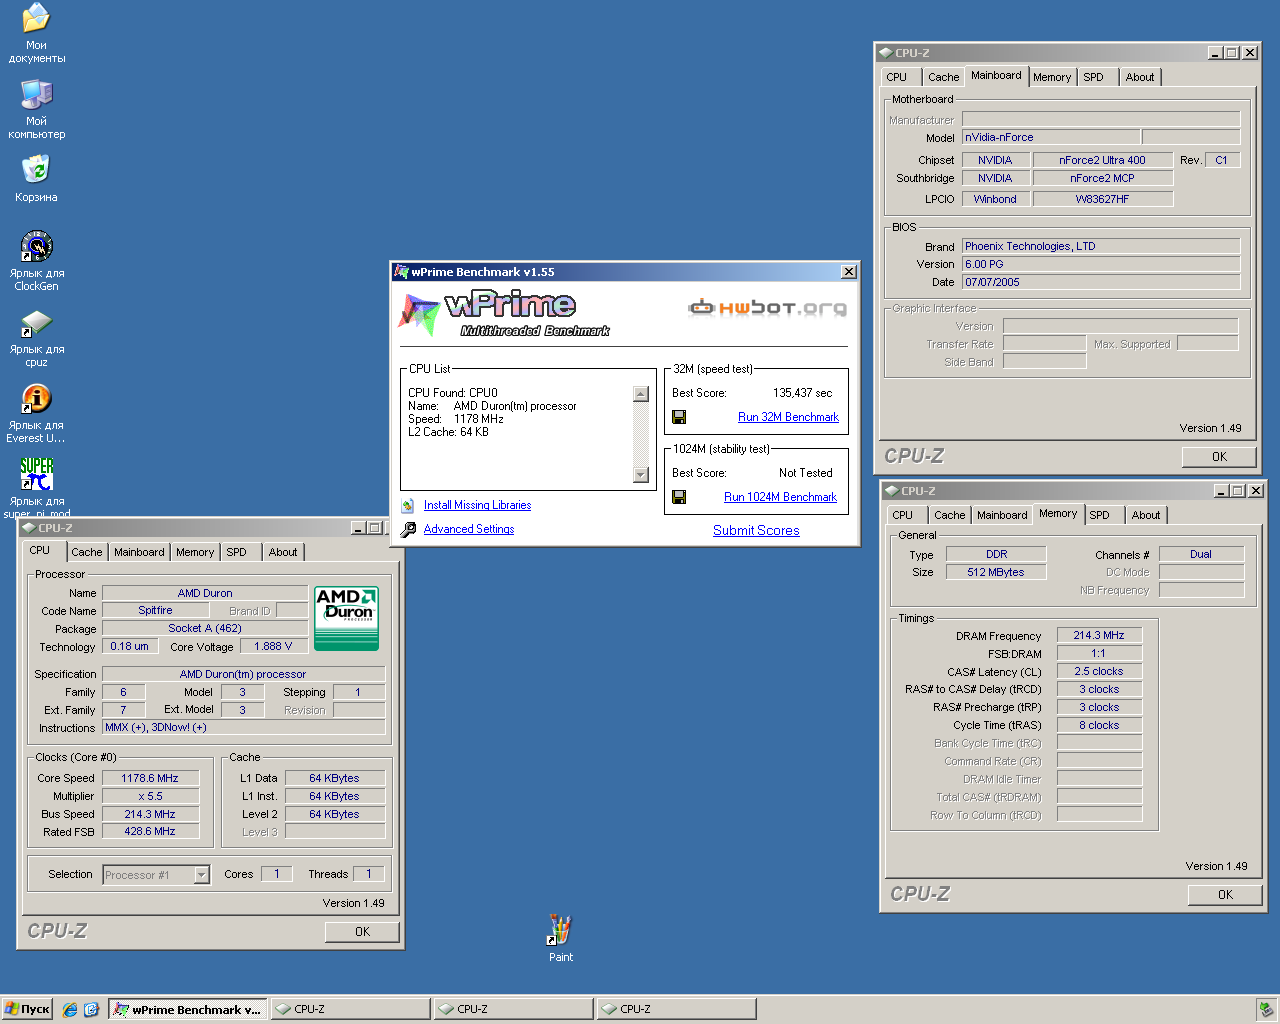Click the Winbond LPCIO field
This screenshot has width=1280, height=1024.
pyautogui.click(x=995, y=199)
